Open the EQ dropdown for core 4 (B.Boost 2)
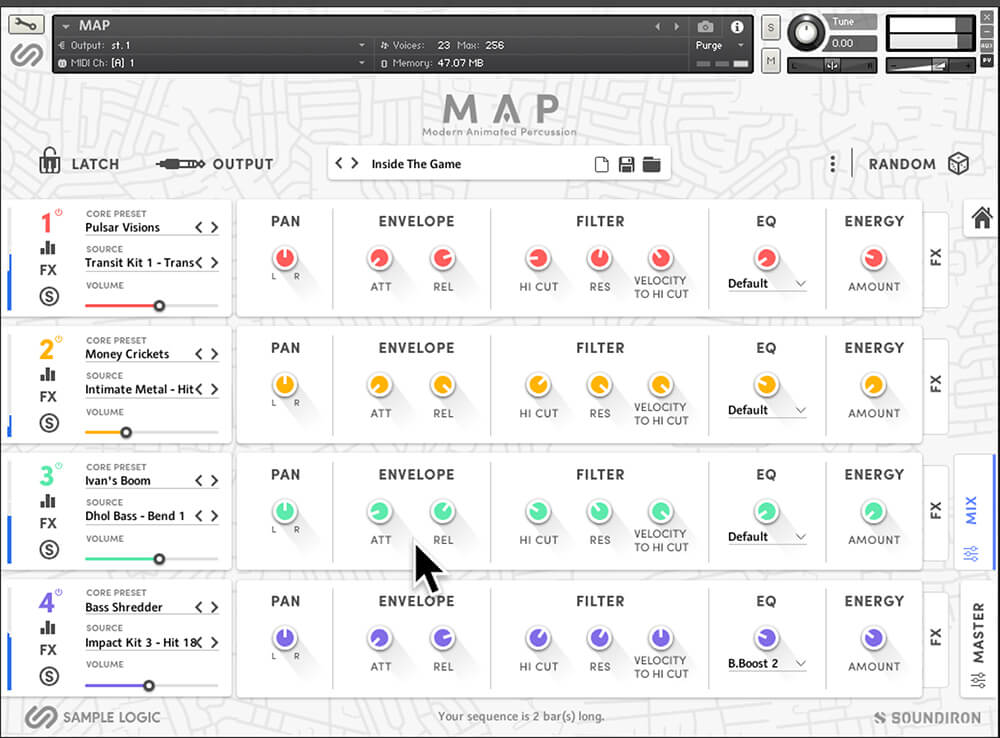This screenshot has width=1000, height=738. coord(767,663)
